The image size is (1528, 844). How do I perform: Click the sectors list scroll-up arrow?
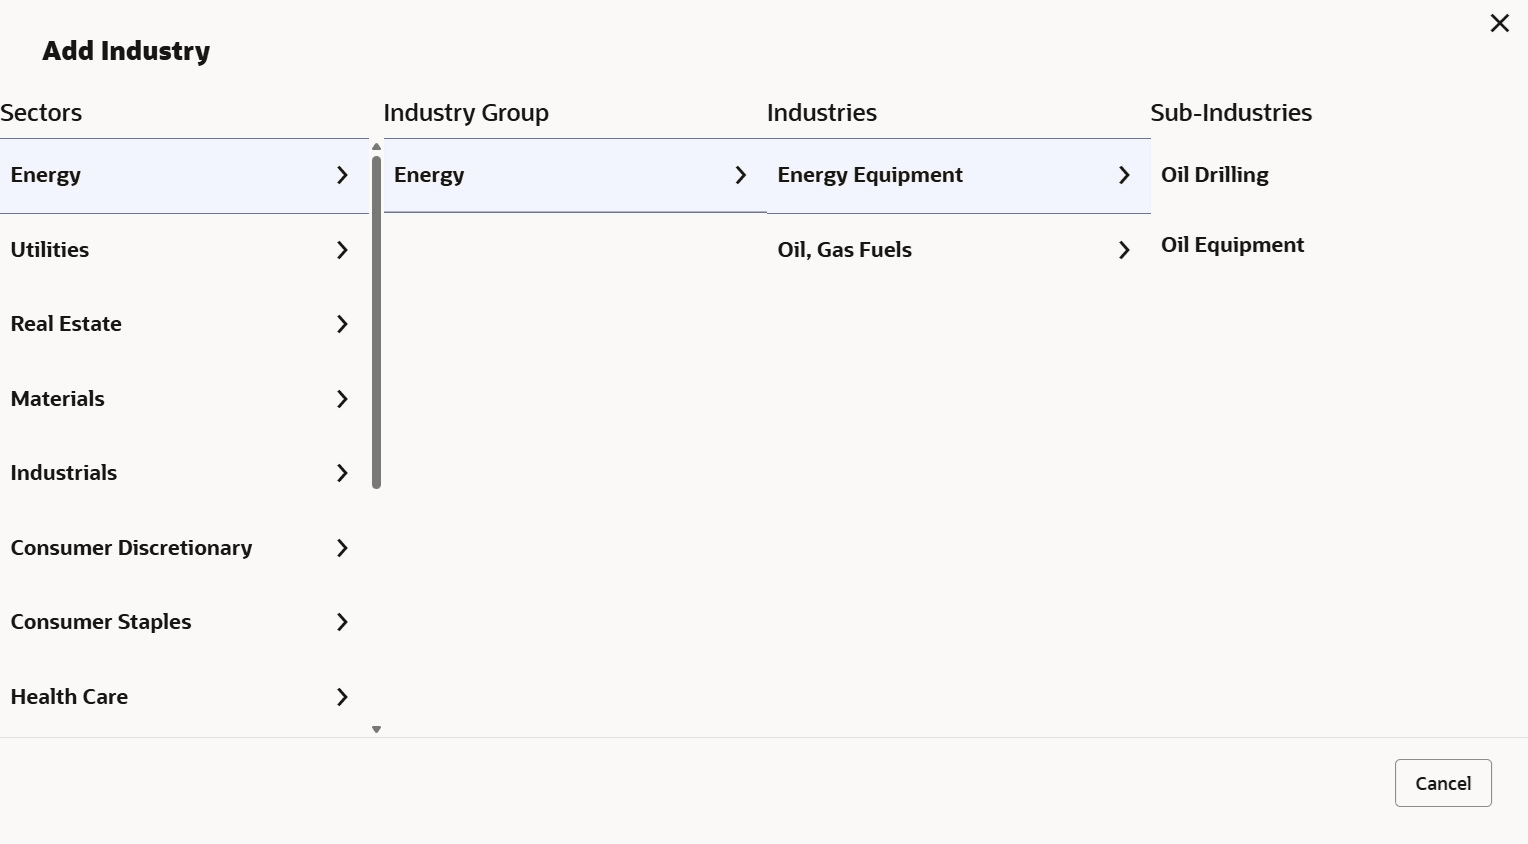click(x=376, y=147)
